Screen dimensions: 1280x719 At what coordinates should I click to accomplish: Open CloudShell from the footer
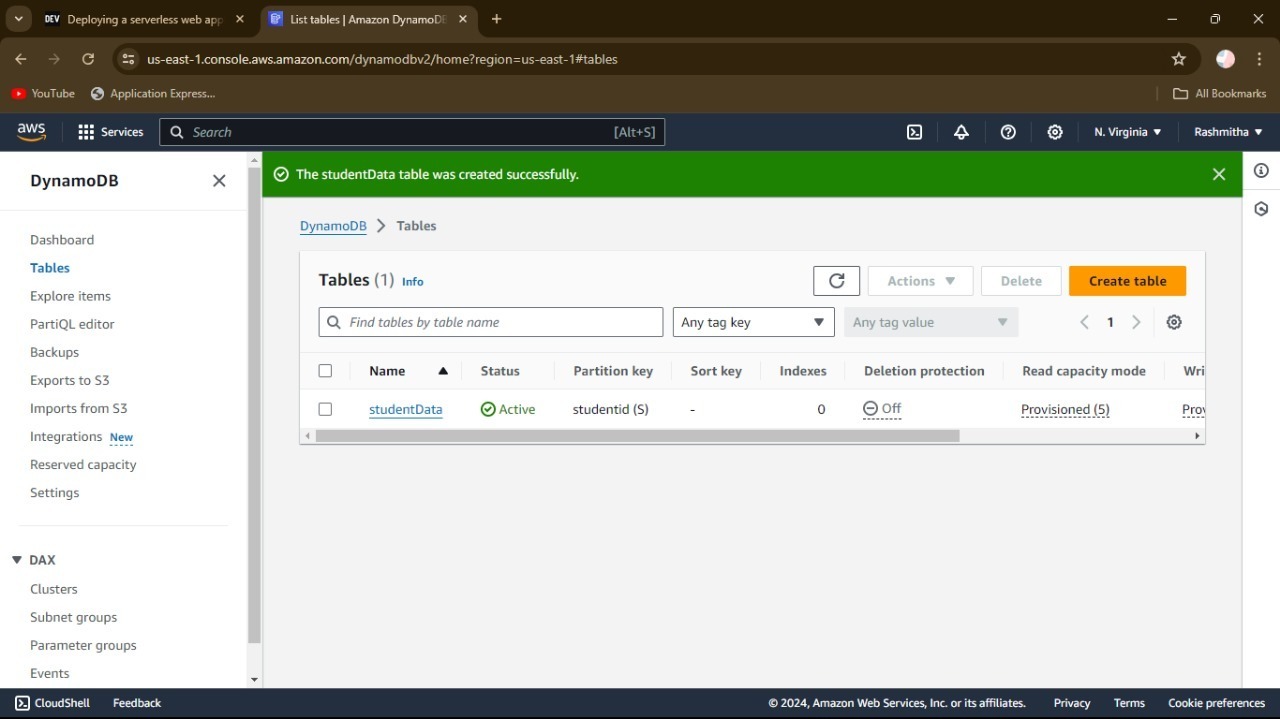[x=53, y=703]
